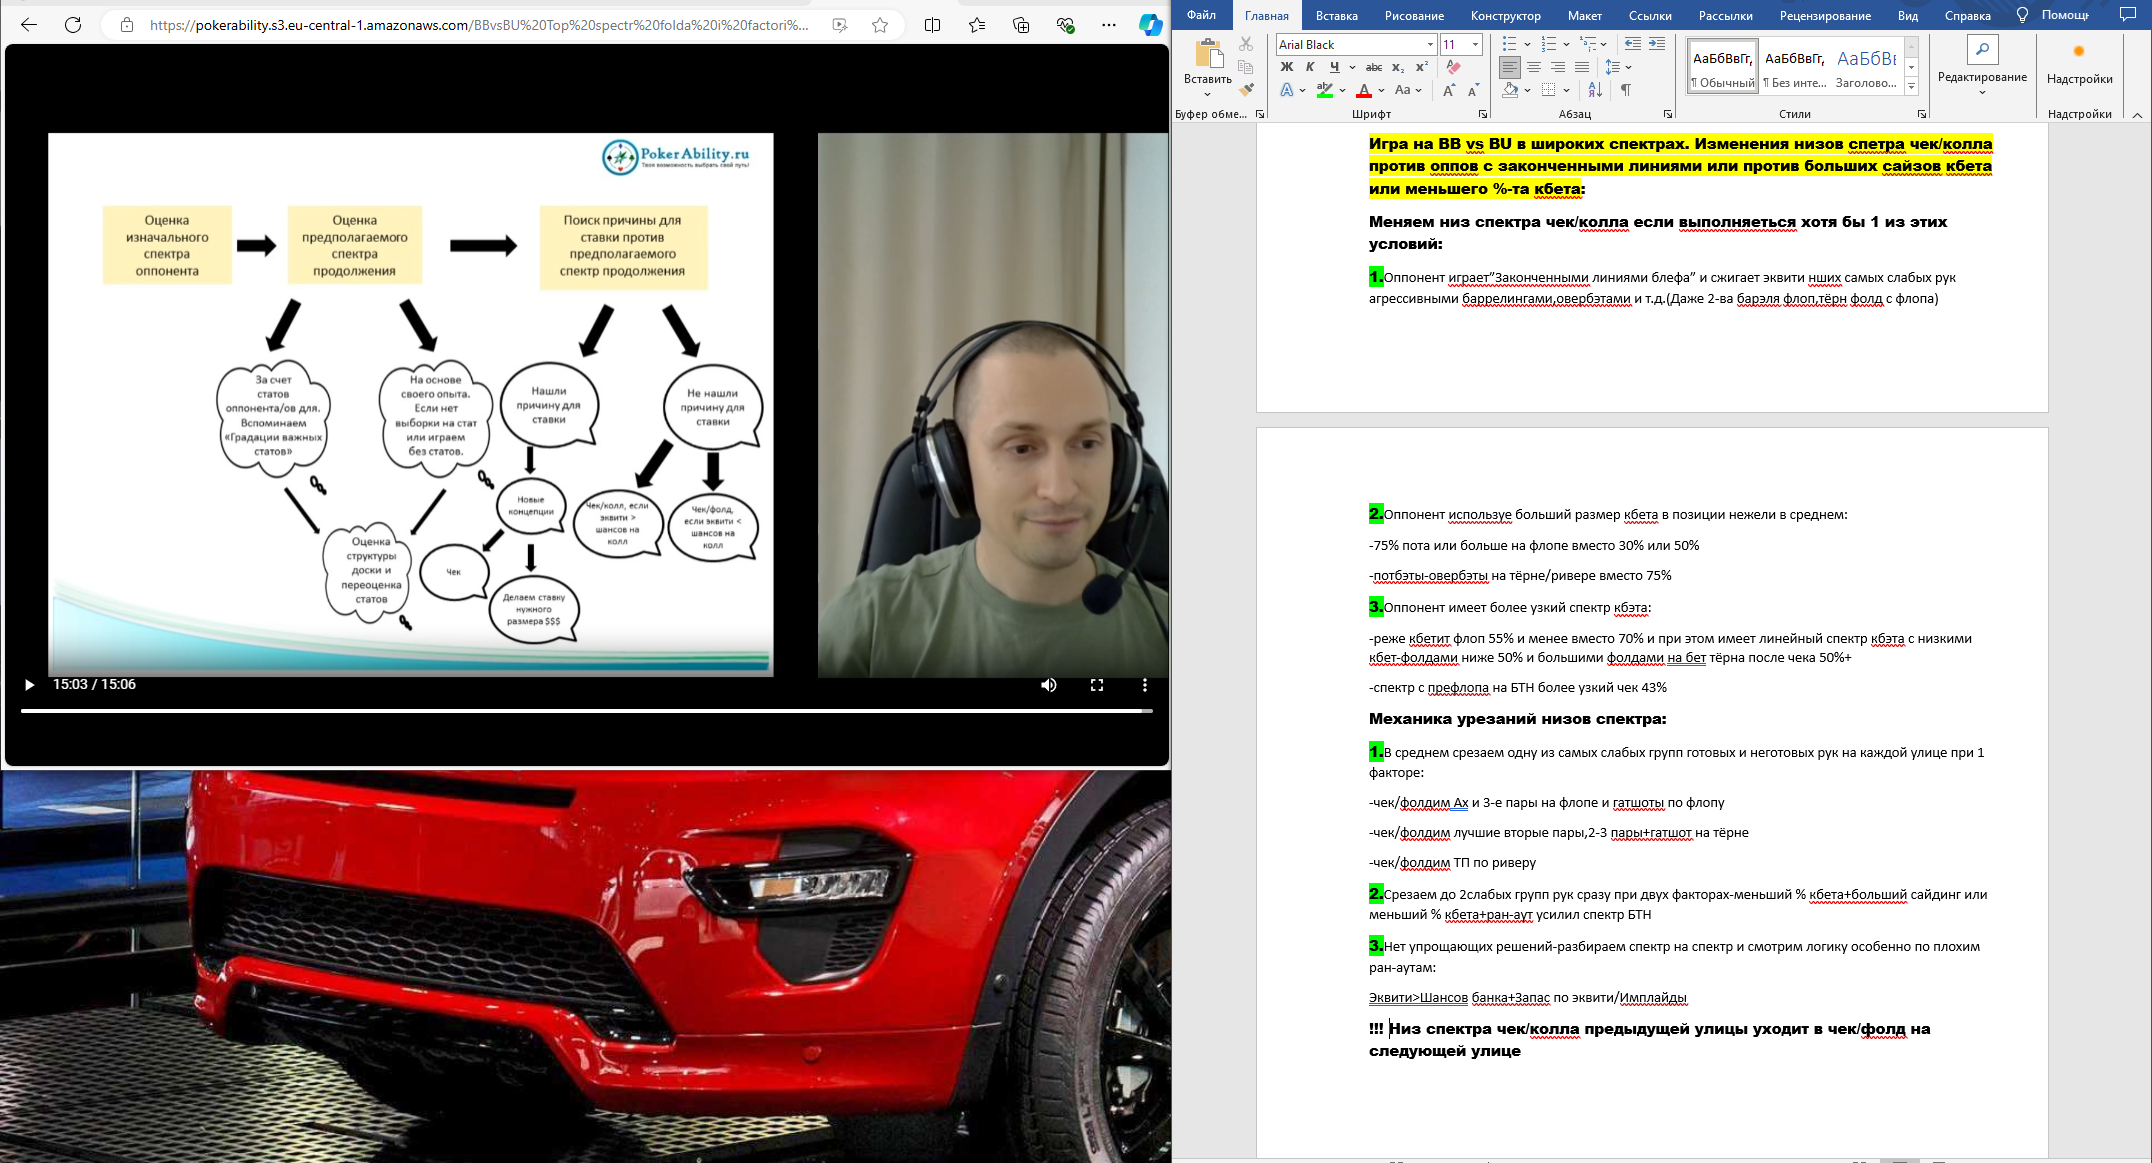Viewport: 2152px width, 1163px height.
Task: Switch to the Макет ribbon tab
Action: pos(1584,16)
